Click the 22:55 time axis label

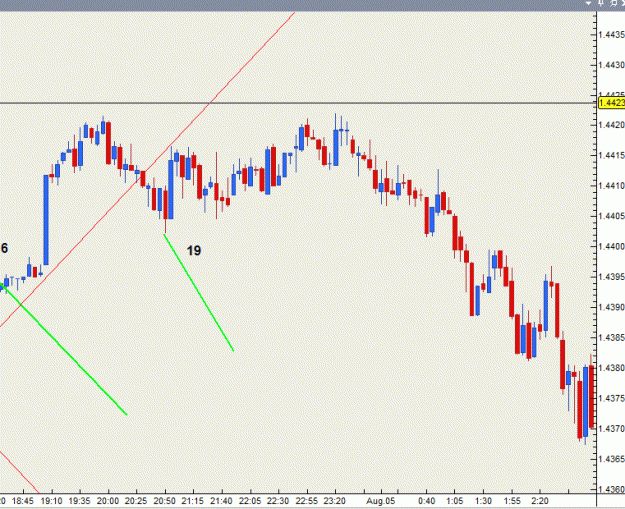point(307,501)
